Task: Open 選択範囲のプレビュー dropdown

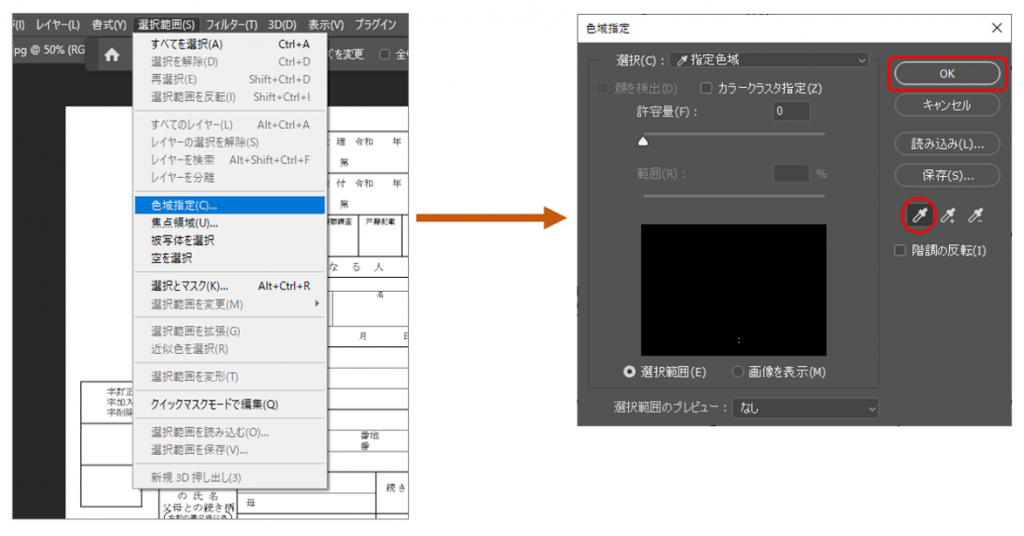Action: (x=805, y=408)
